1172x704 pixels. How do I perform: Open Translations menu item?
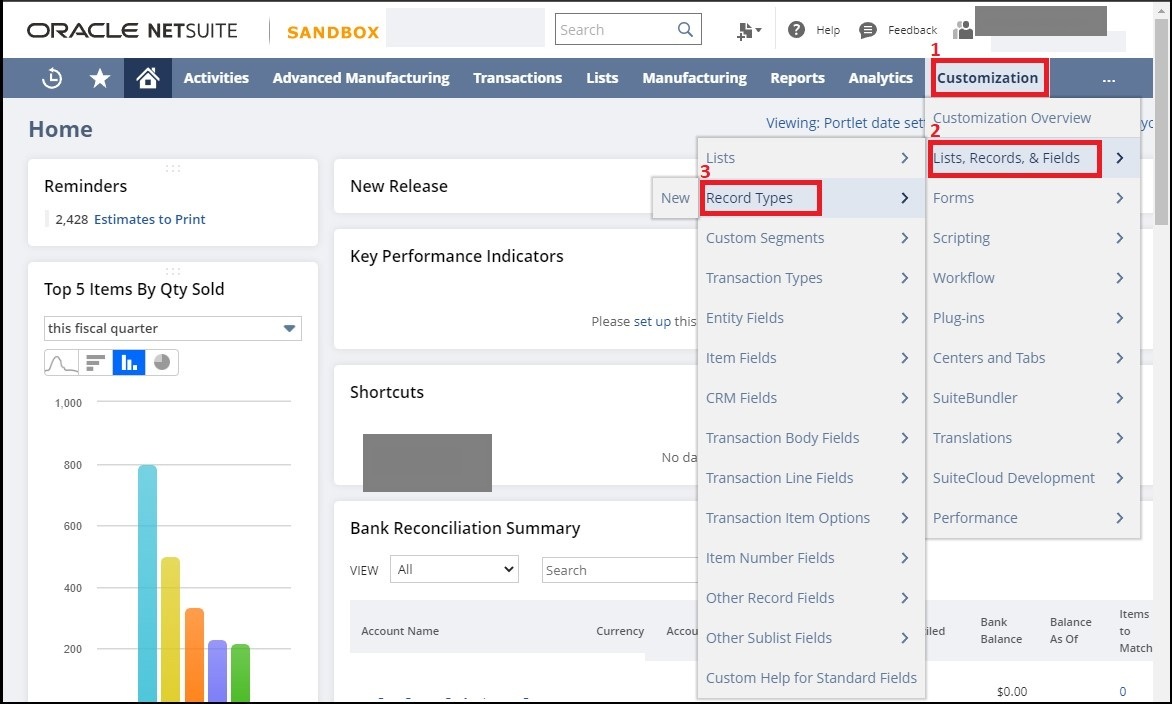(x=972, y=438)
